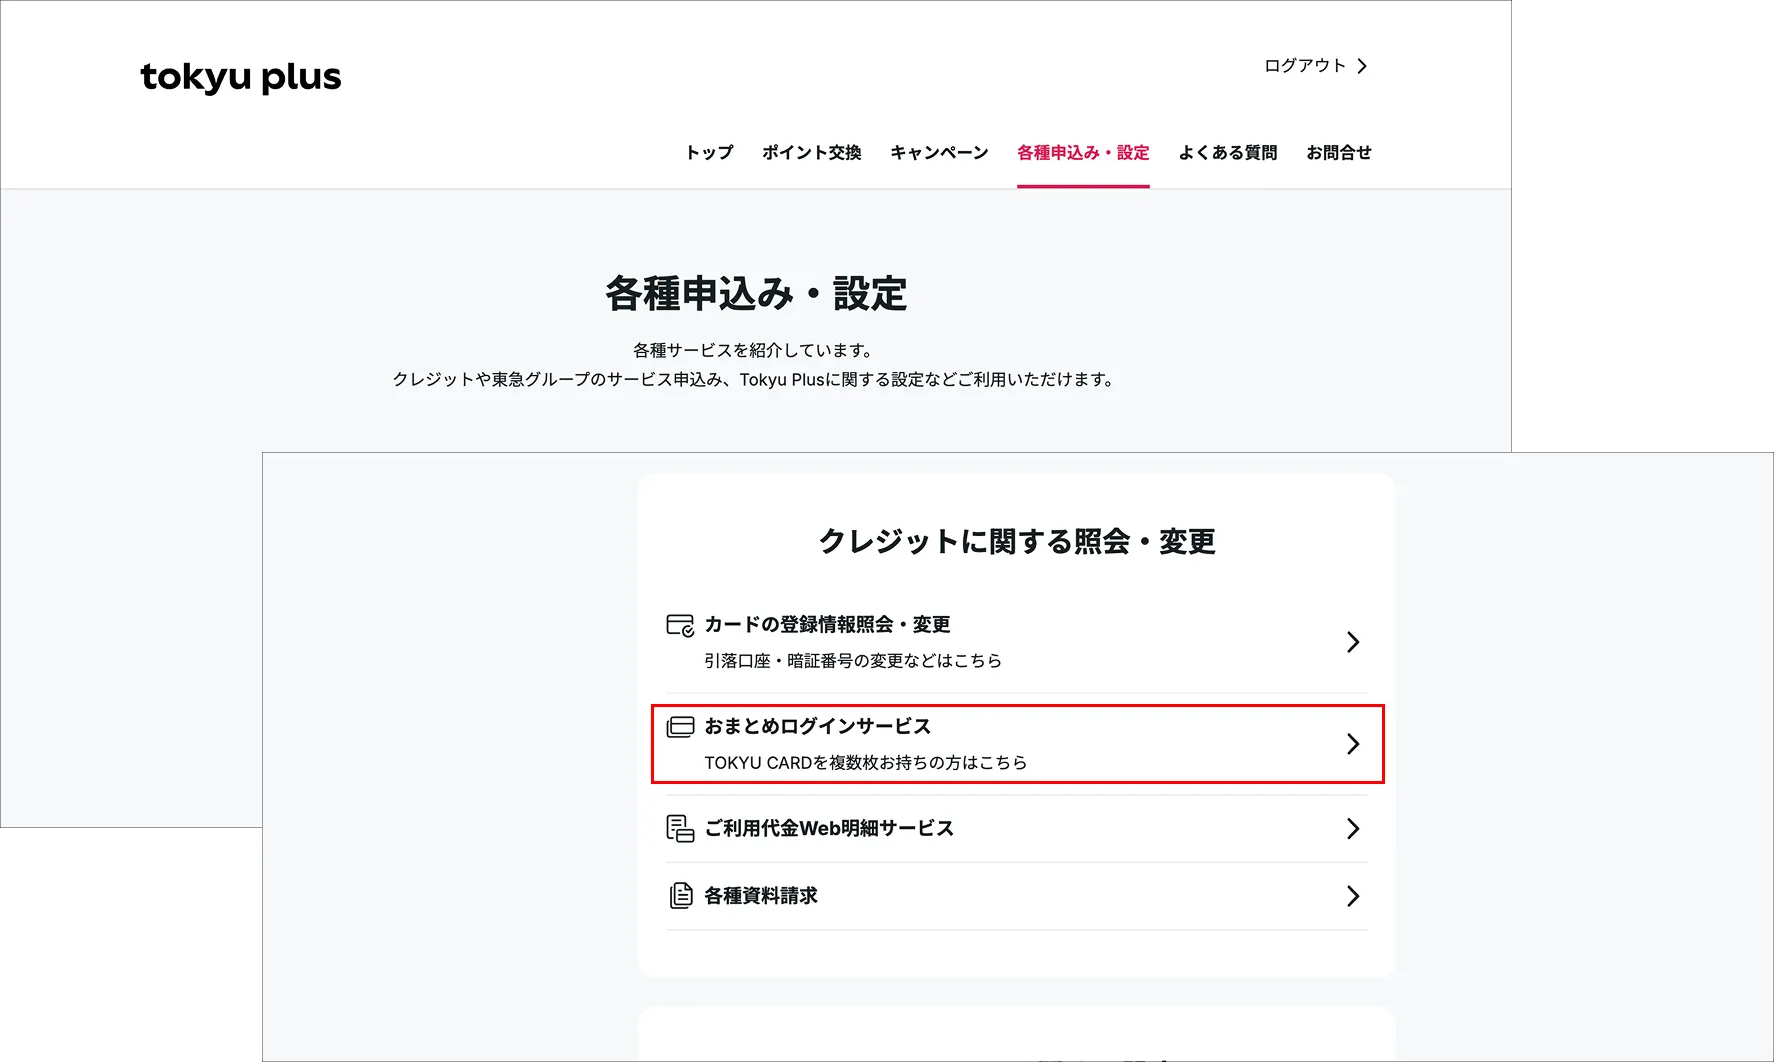Expand the 各種資料請求 row arrow

(1355, 895)
